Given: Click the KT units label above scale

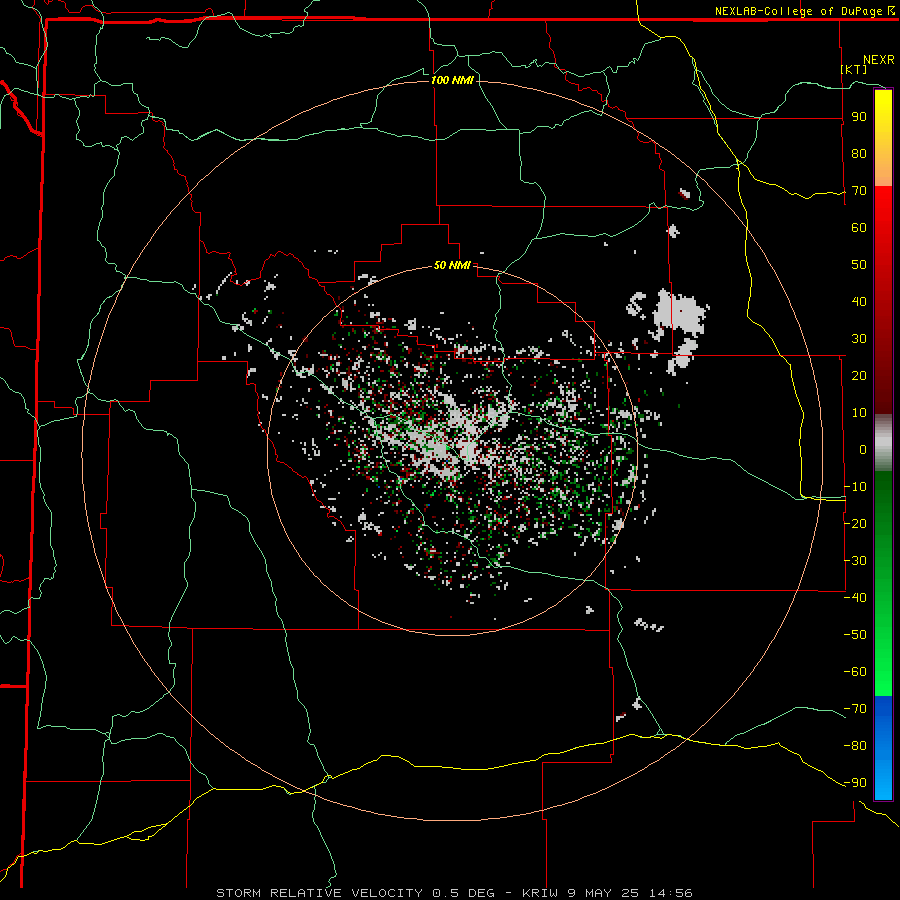Looking at the screenshot, I should [x=854, y=69].
